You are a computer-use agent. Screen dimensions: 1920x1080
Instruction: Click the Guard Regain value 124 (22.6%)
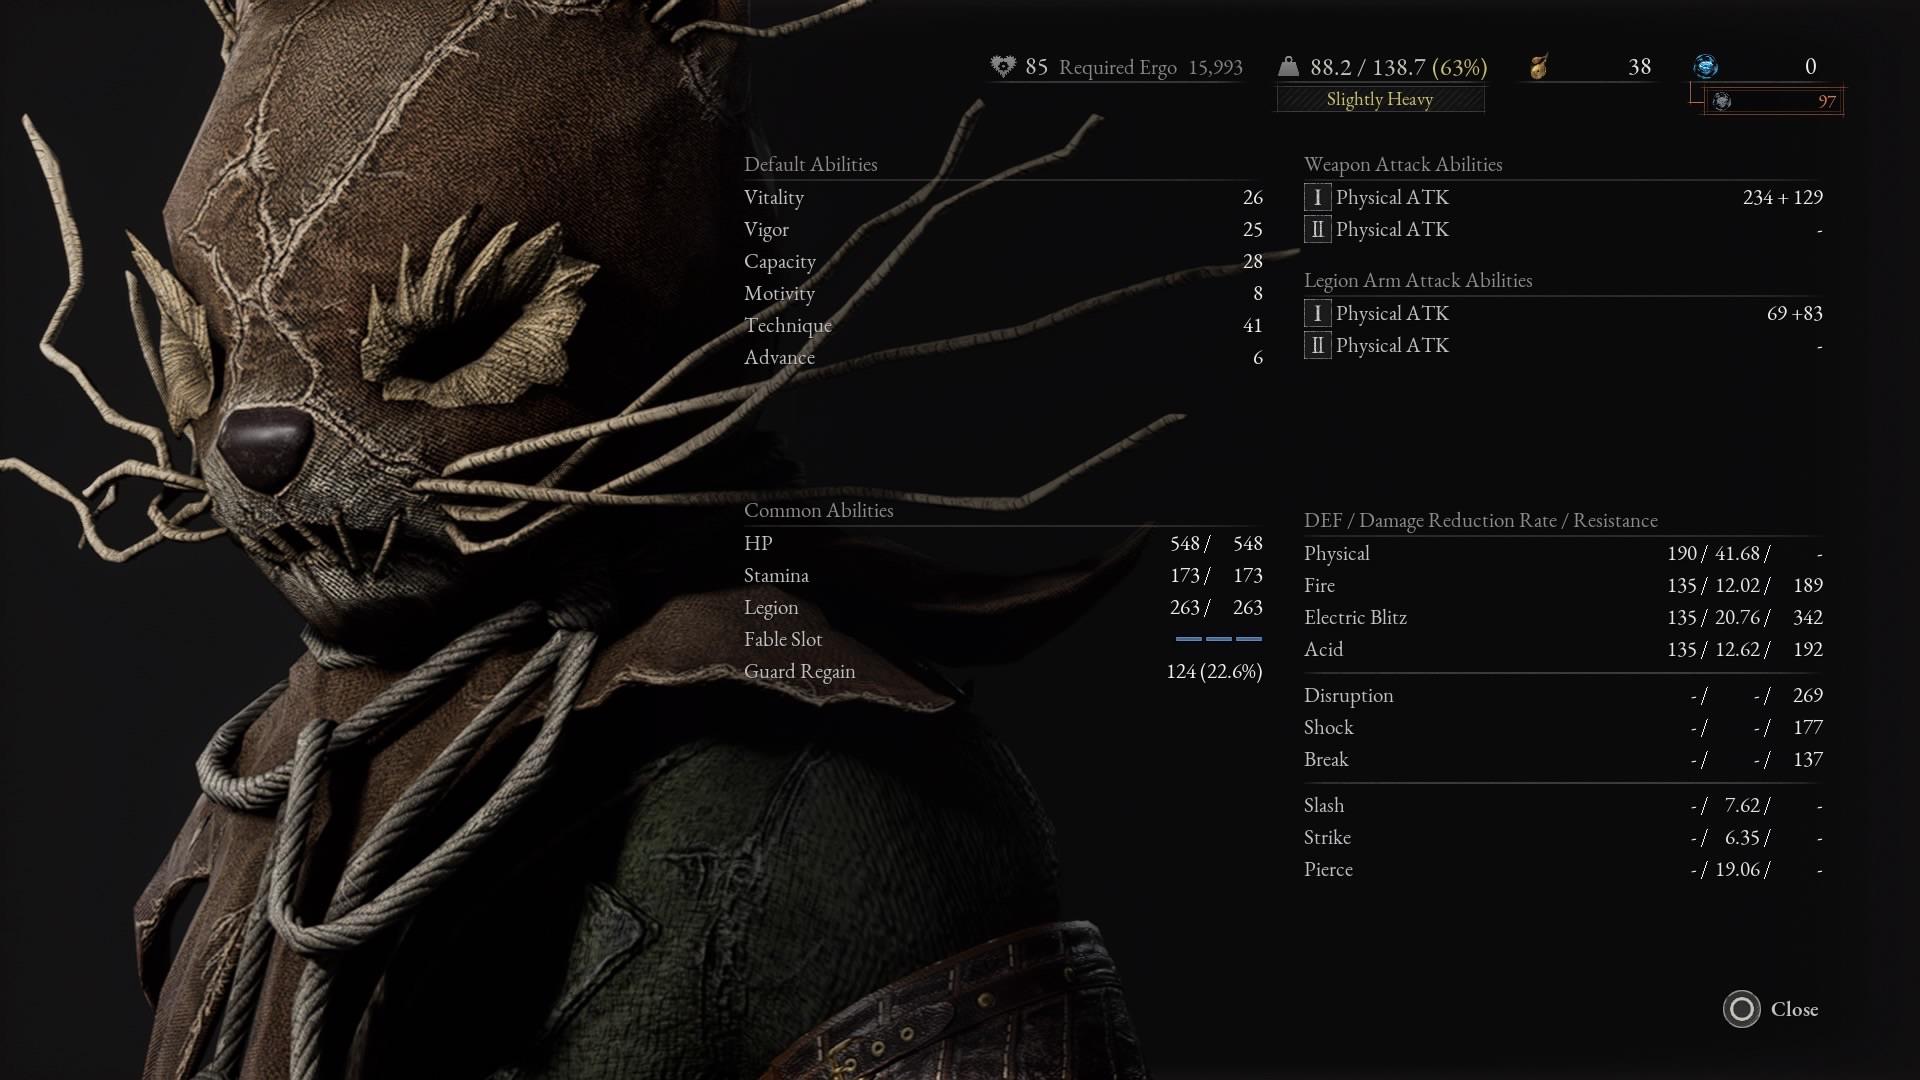coord(1214,671)
